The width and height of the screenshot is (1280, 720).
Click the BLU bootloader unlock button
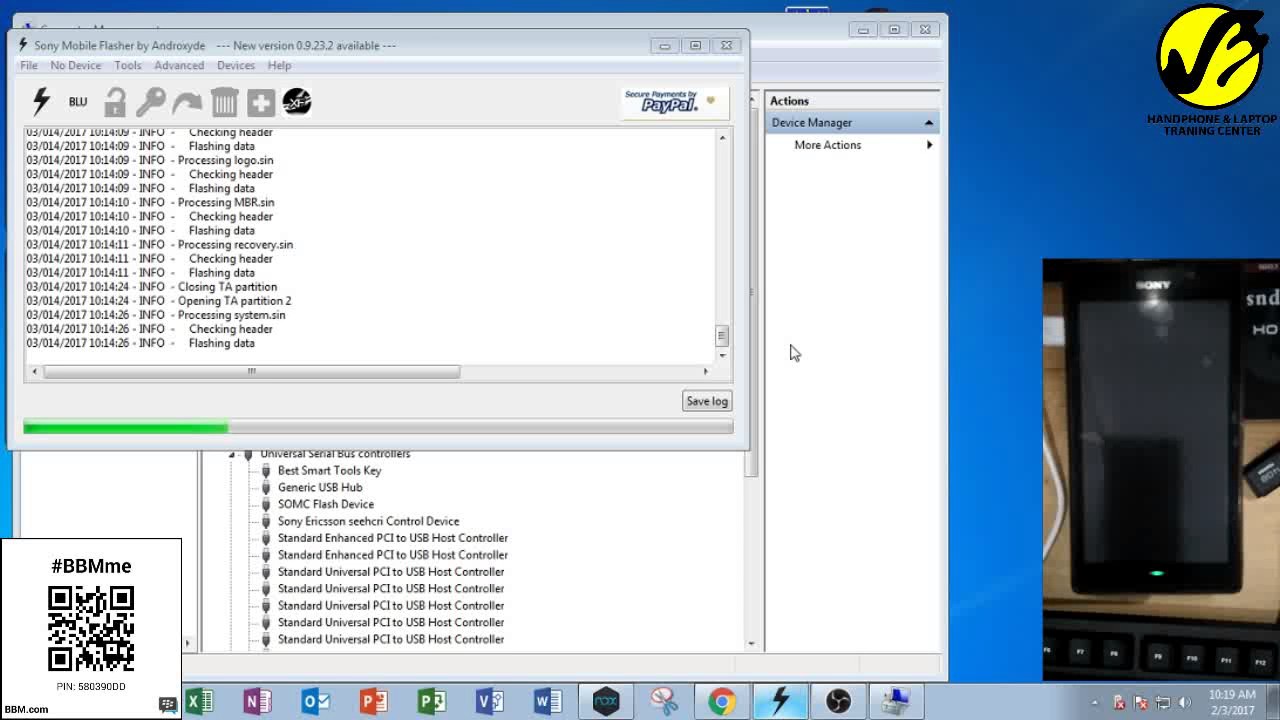pos(78,102)
